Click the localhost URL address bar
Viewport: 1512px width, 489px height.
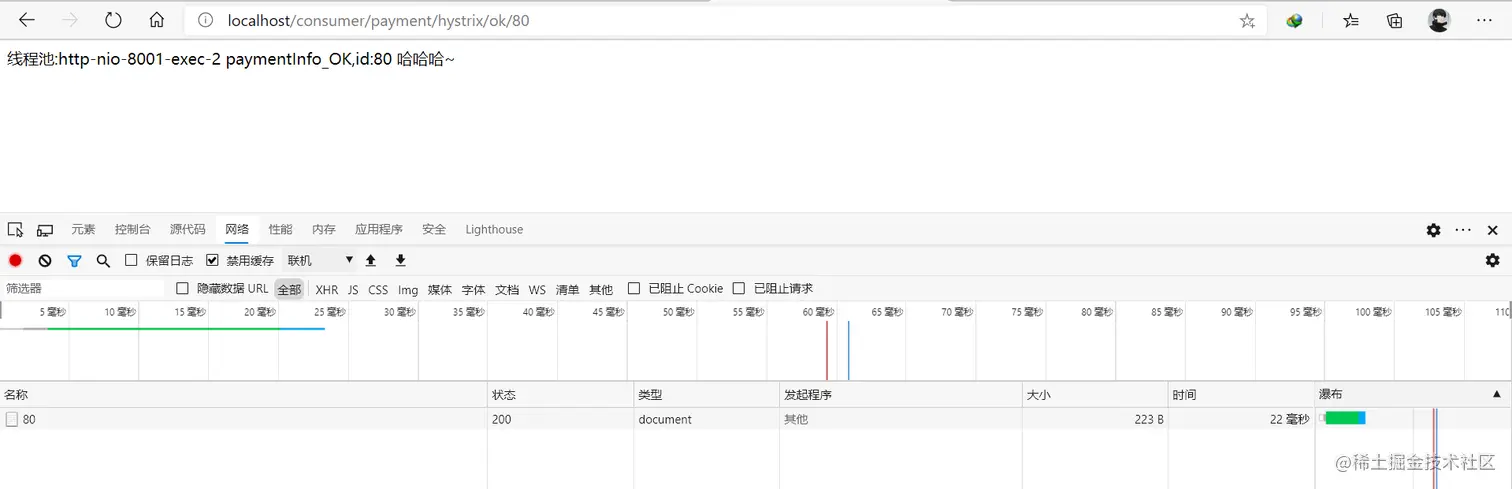tap(725, 20)
